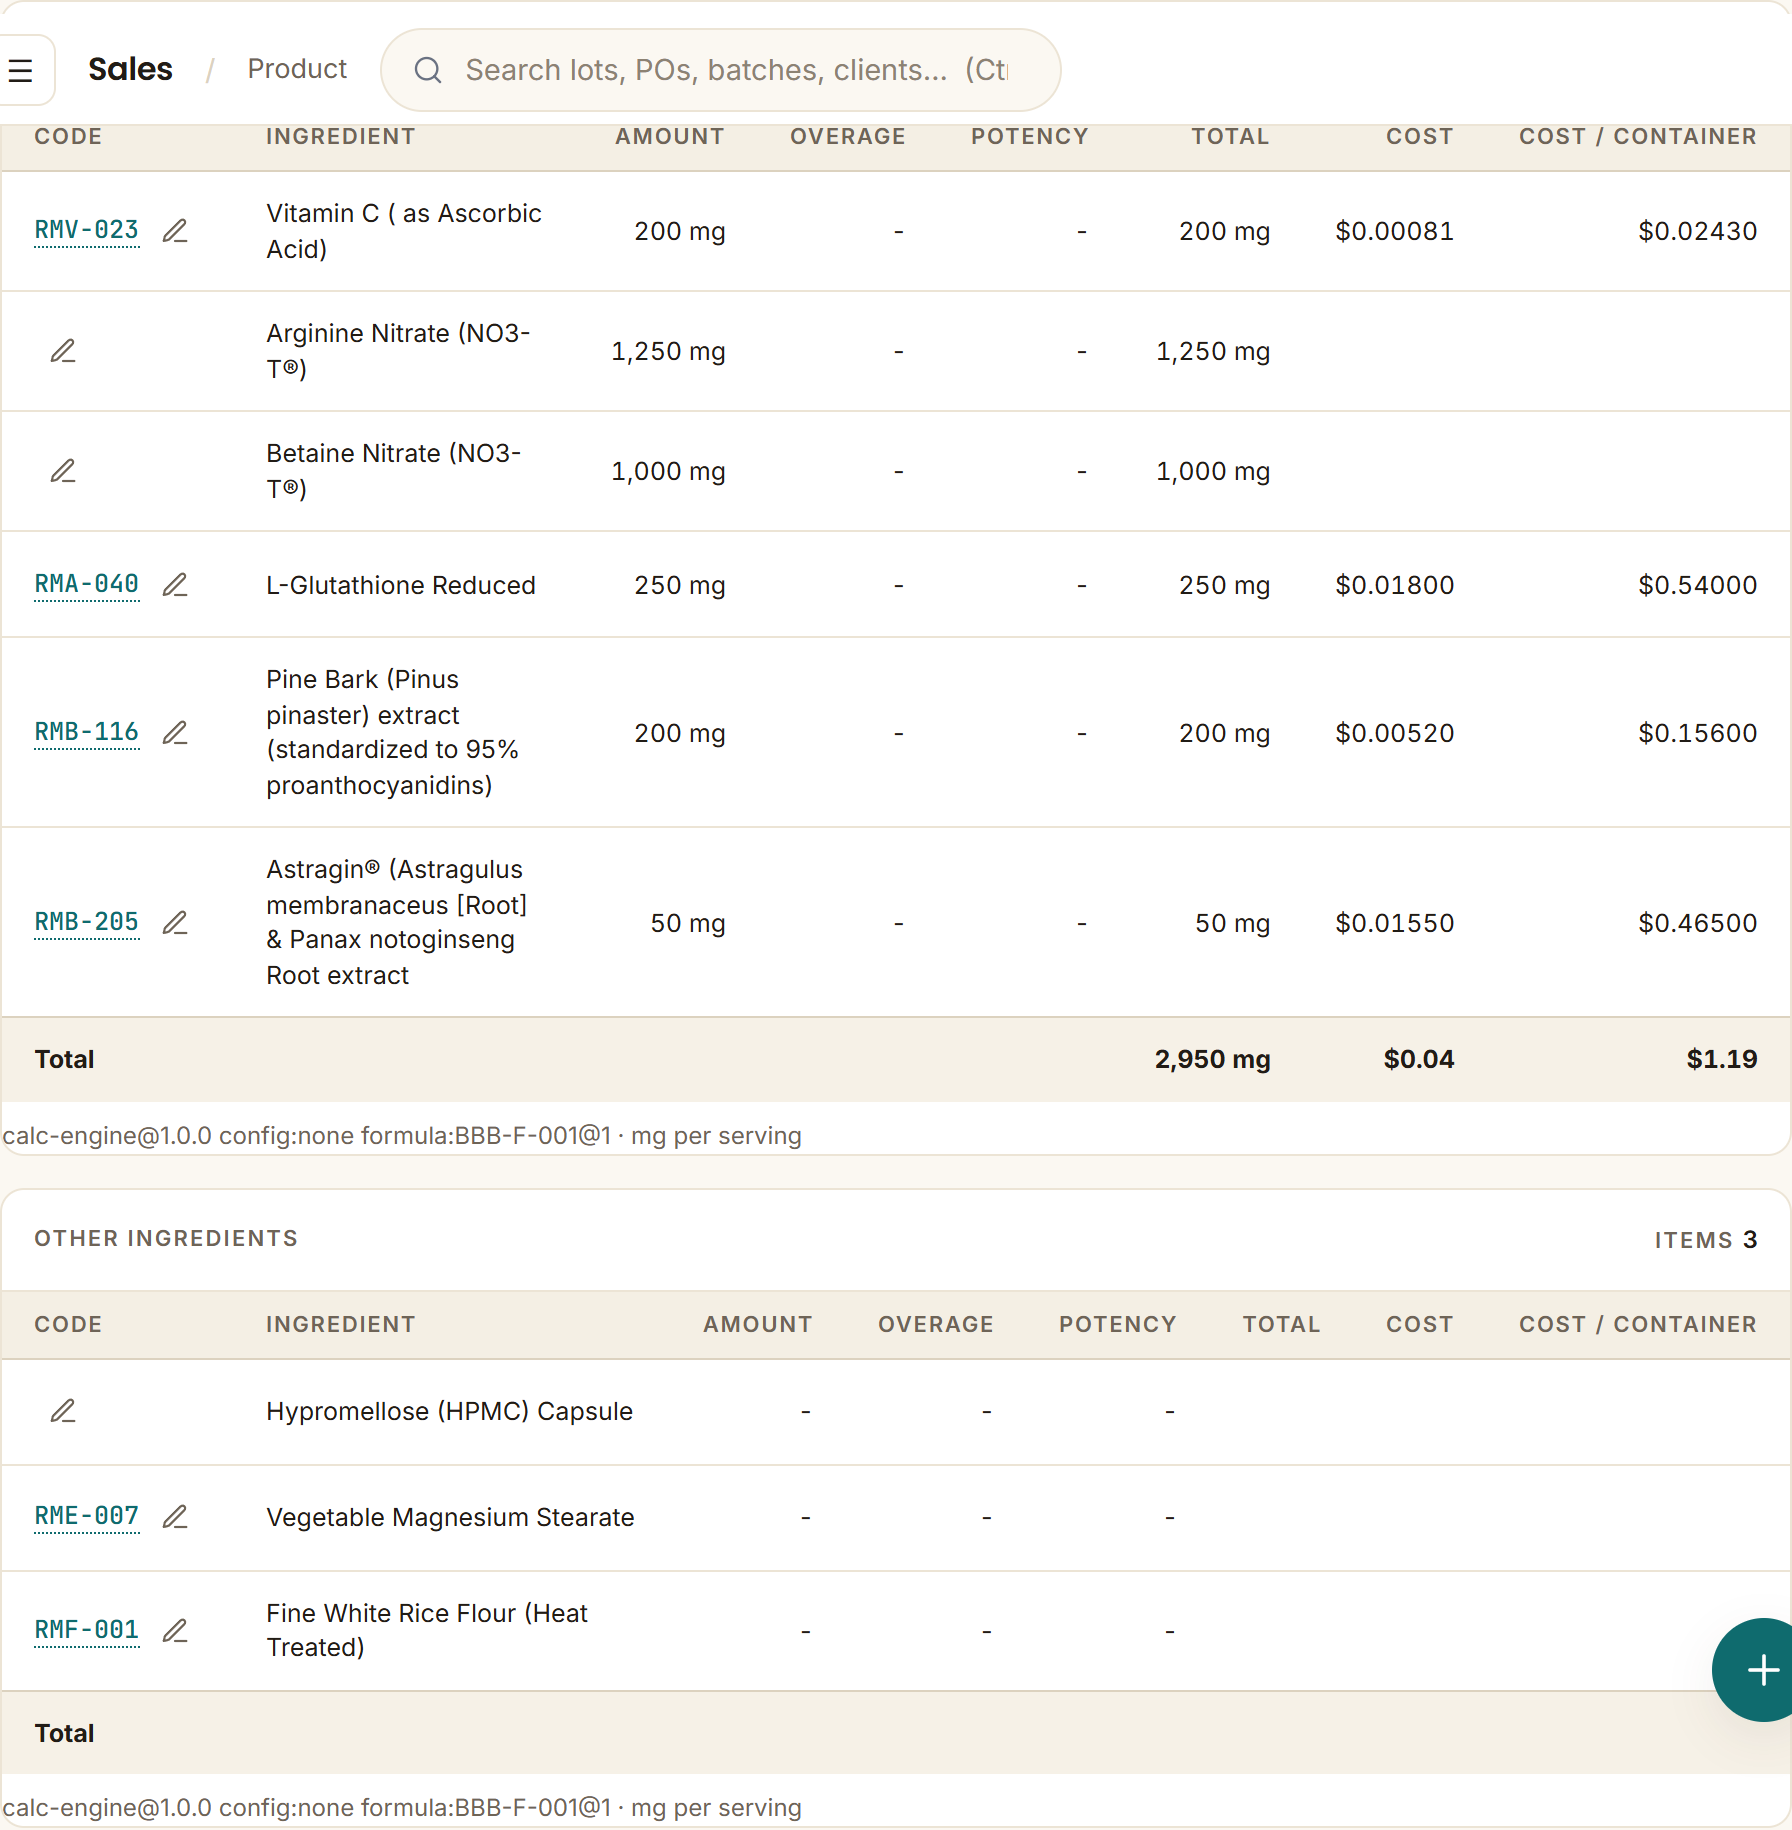This screenshot has height=1830, width=1792.
Task: Open code link RMB-205
Action: point(87,923)
